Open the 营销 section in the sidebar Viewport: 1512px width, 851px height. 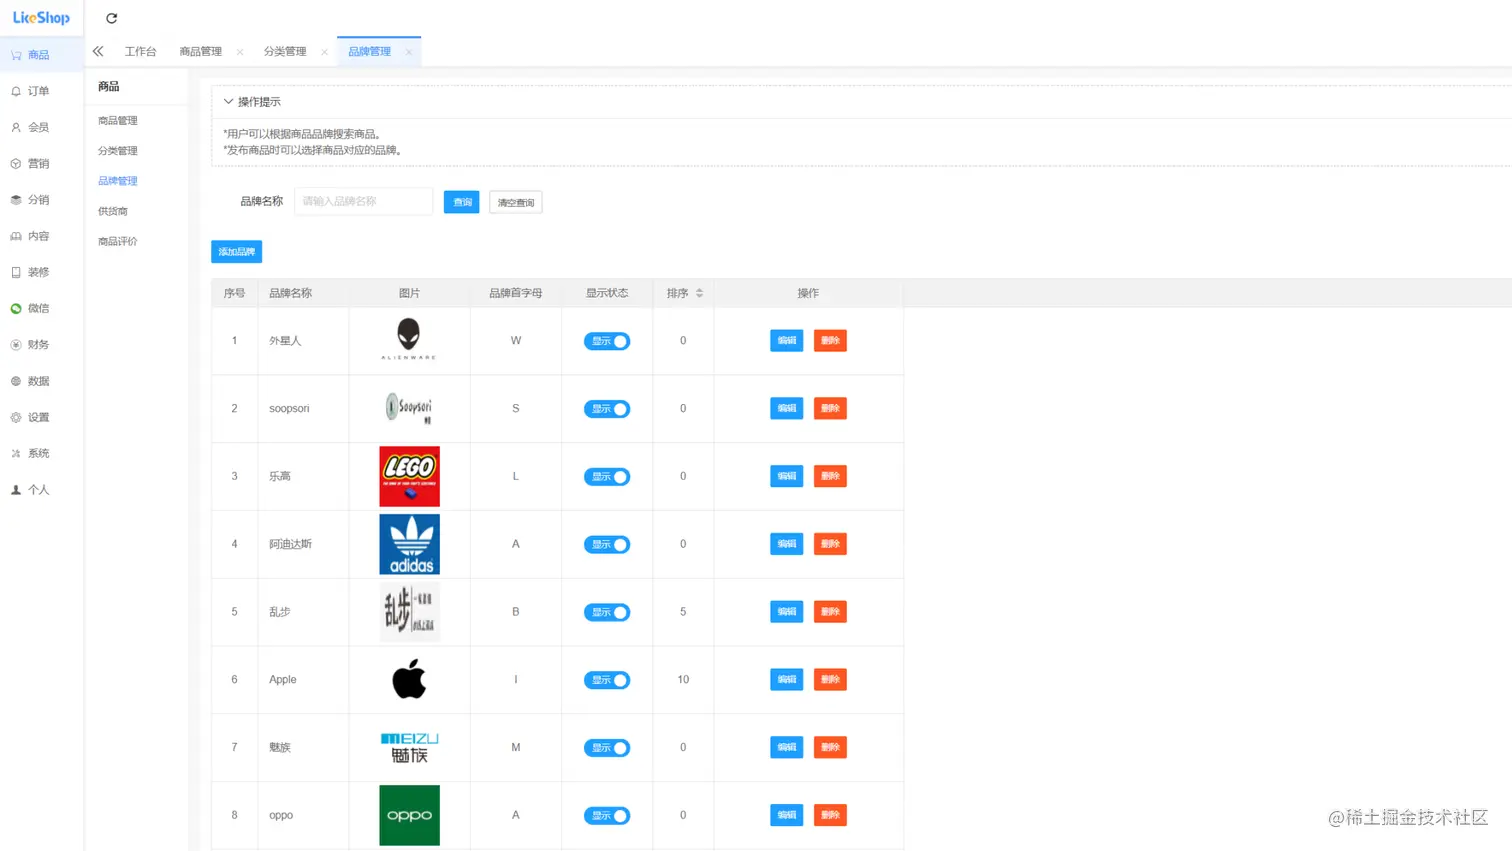click(x=41, y=163)
